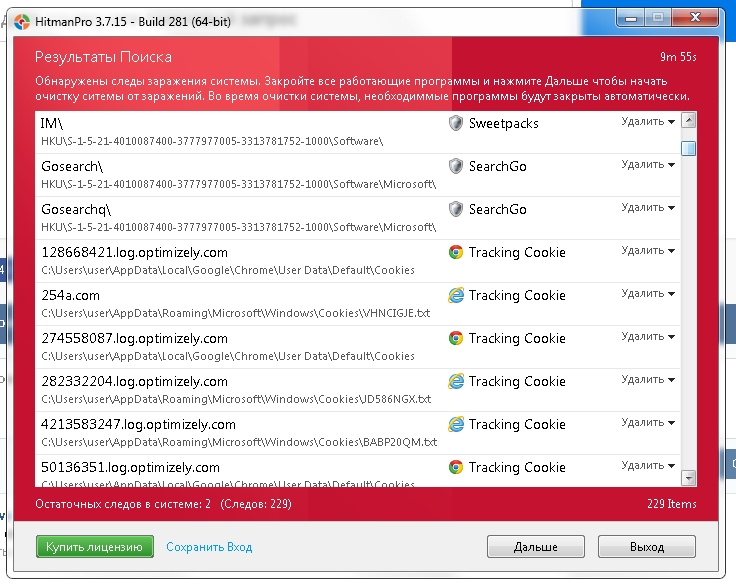Select the 50136351.log.optimizely.com entry
736x586 pixels.
point(130,468)
